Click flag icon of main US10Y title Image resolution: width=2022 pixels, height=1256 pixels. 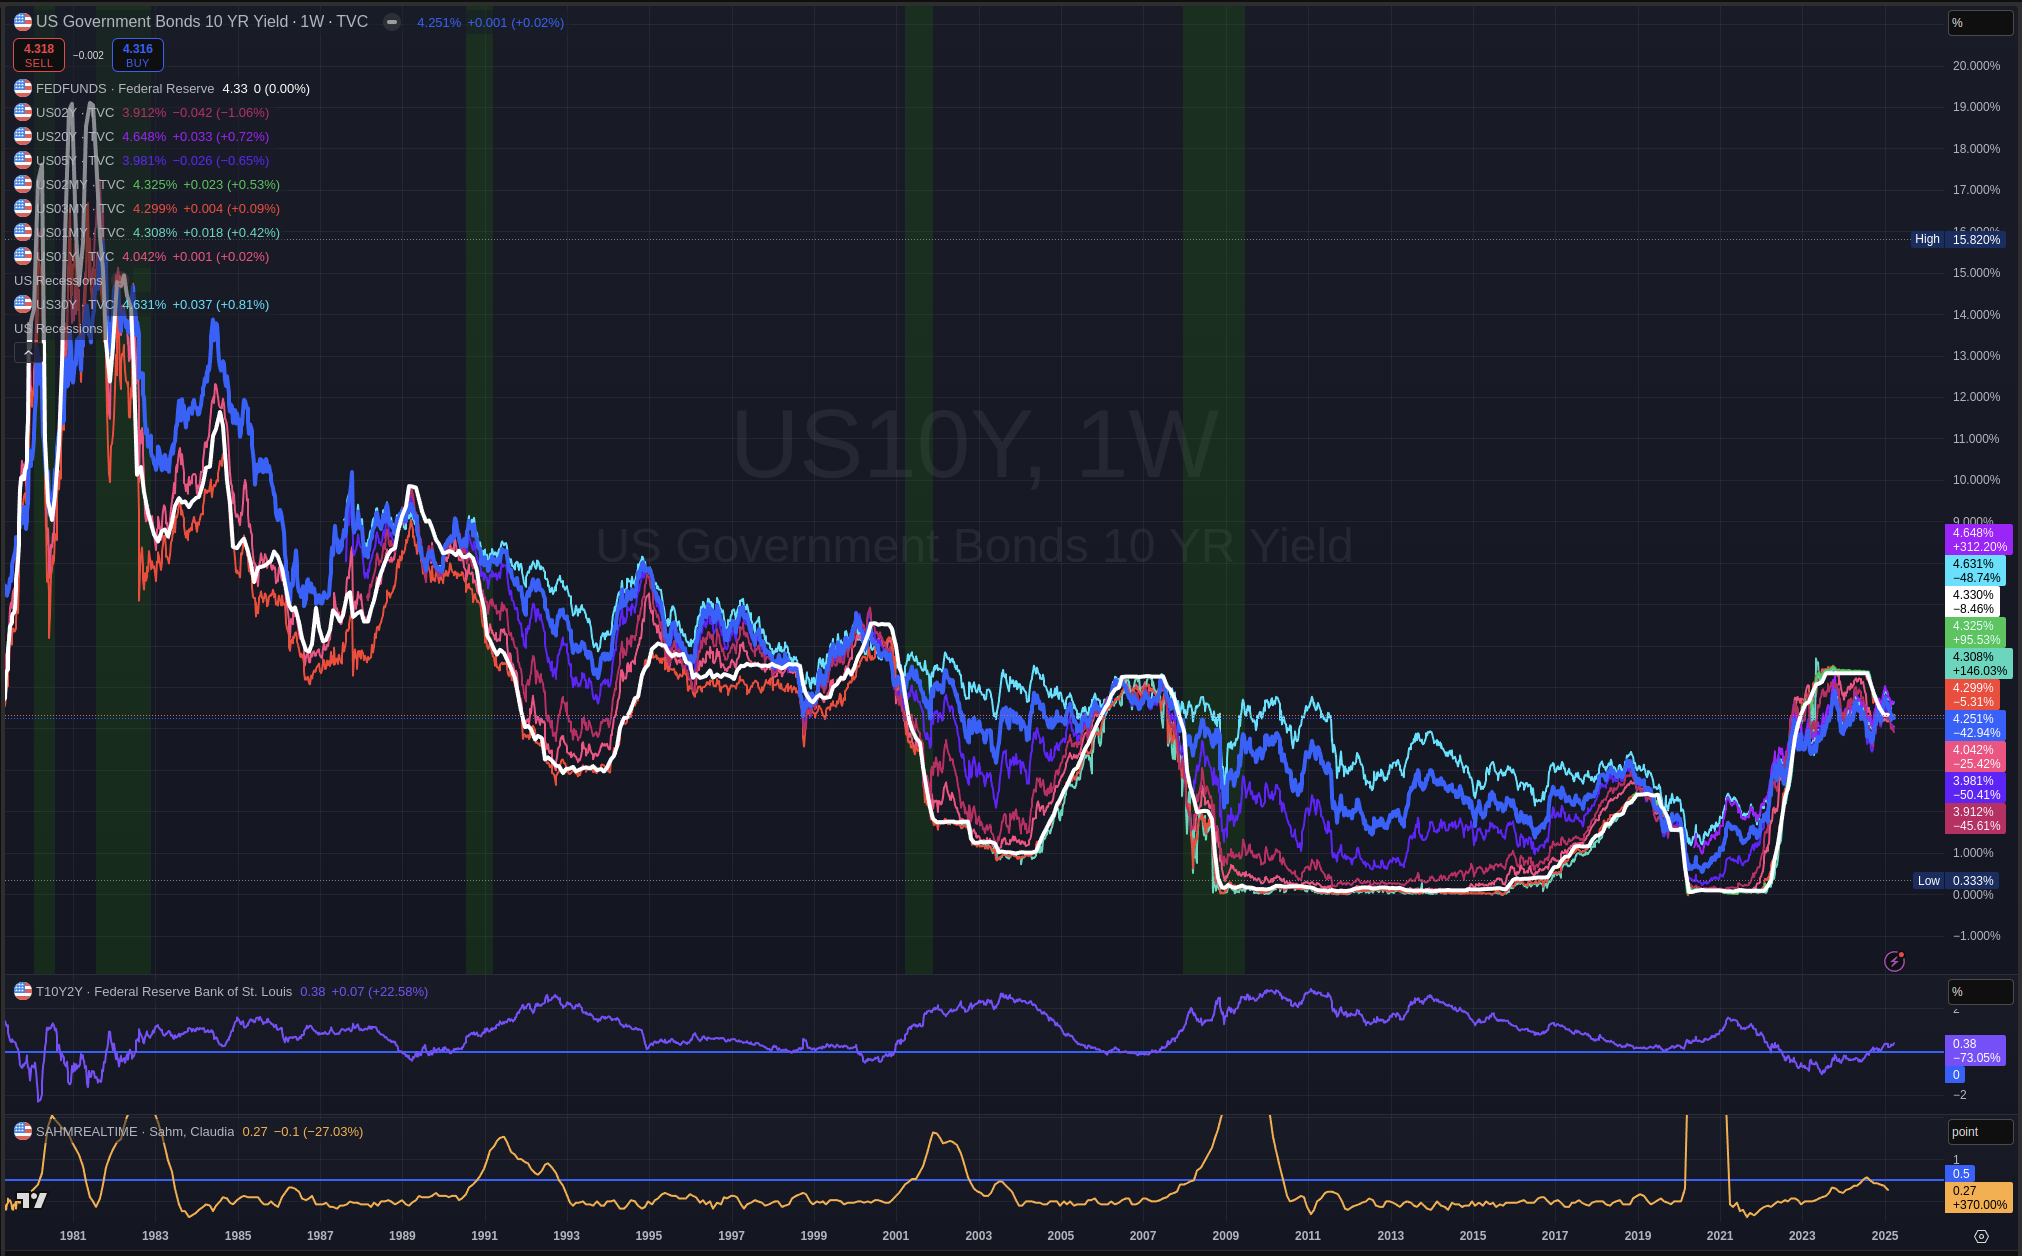click(x=23, y=21)
